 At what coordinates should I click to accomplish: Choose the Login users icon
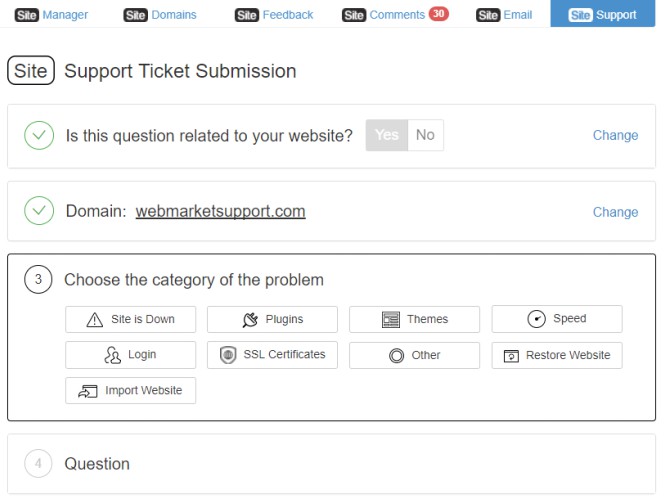(113, 355)
